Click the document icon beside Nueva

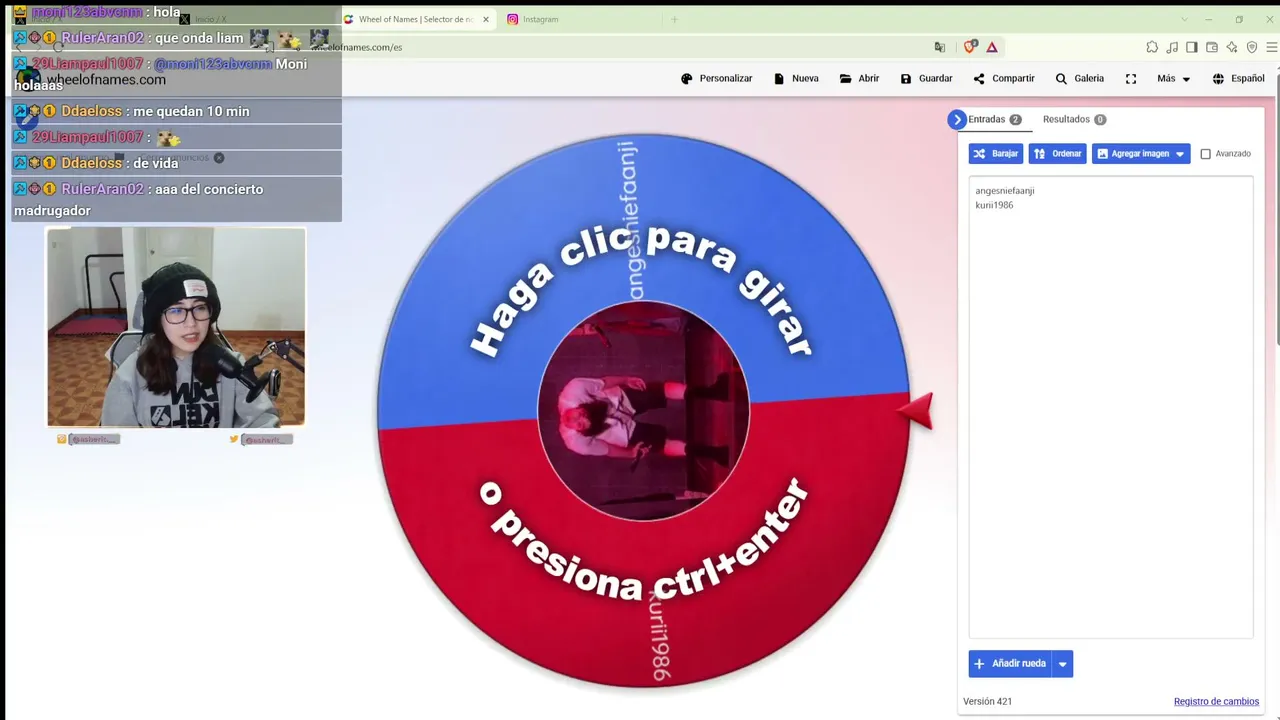click(779, 79)
